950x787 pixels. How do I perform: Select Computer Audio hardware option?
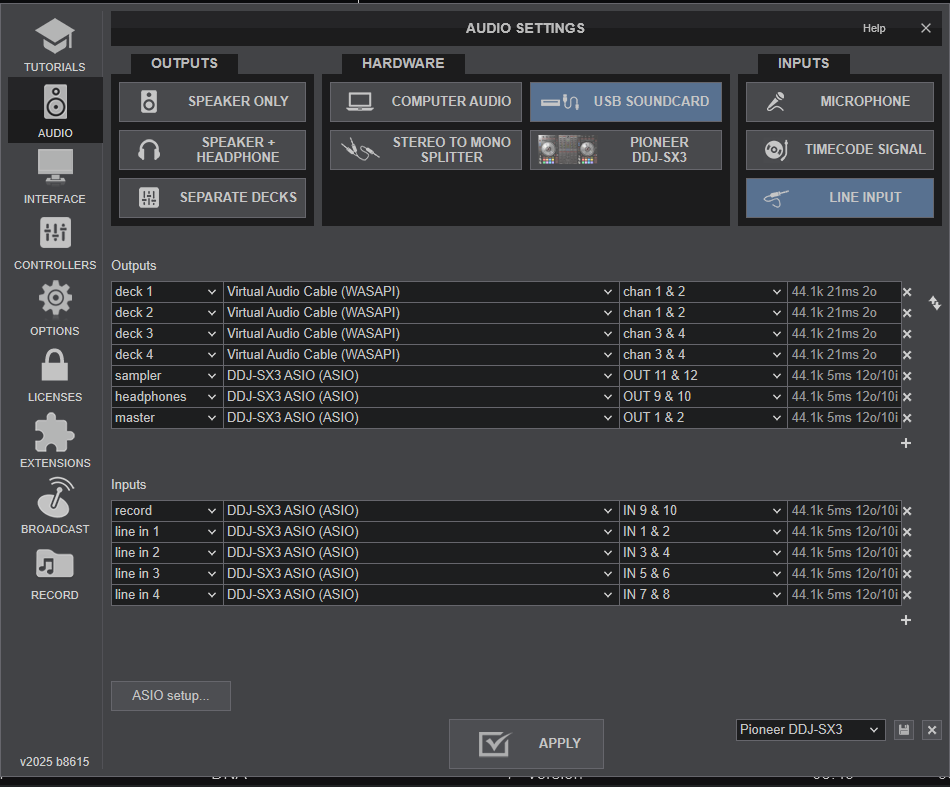[425, 102]
